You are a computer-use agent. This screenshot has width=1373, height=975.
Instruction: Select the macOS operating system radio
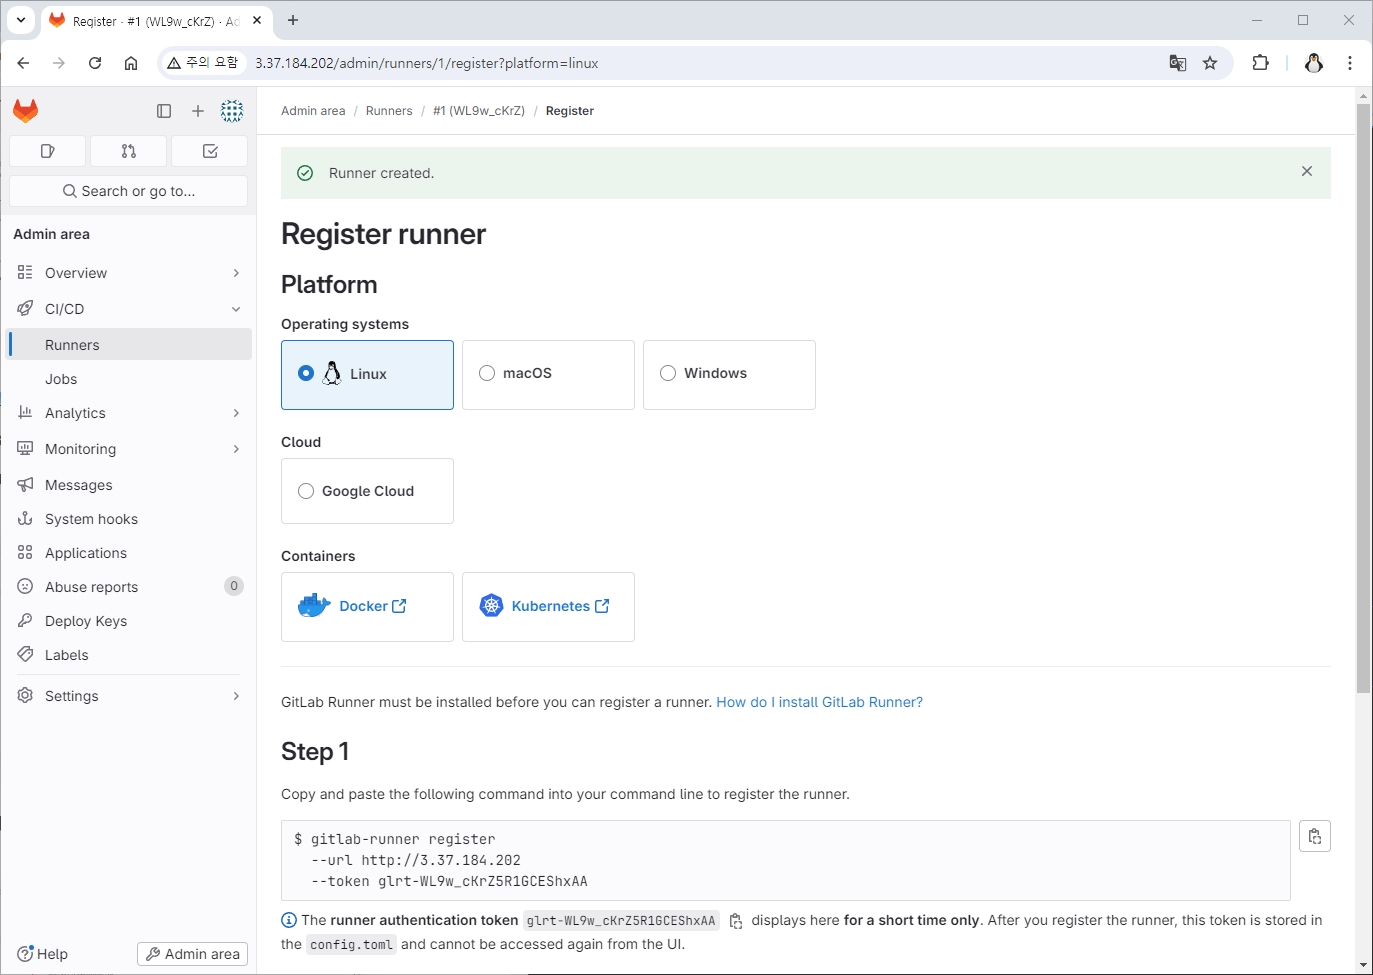click(x=487, y=373)
